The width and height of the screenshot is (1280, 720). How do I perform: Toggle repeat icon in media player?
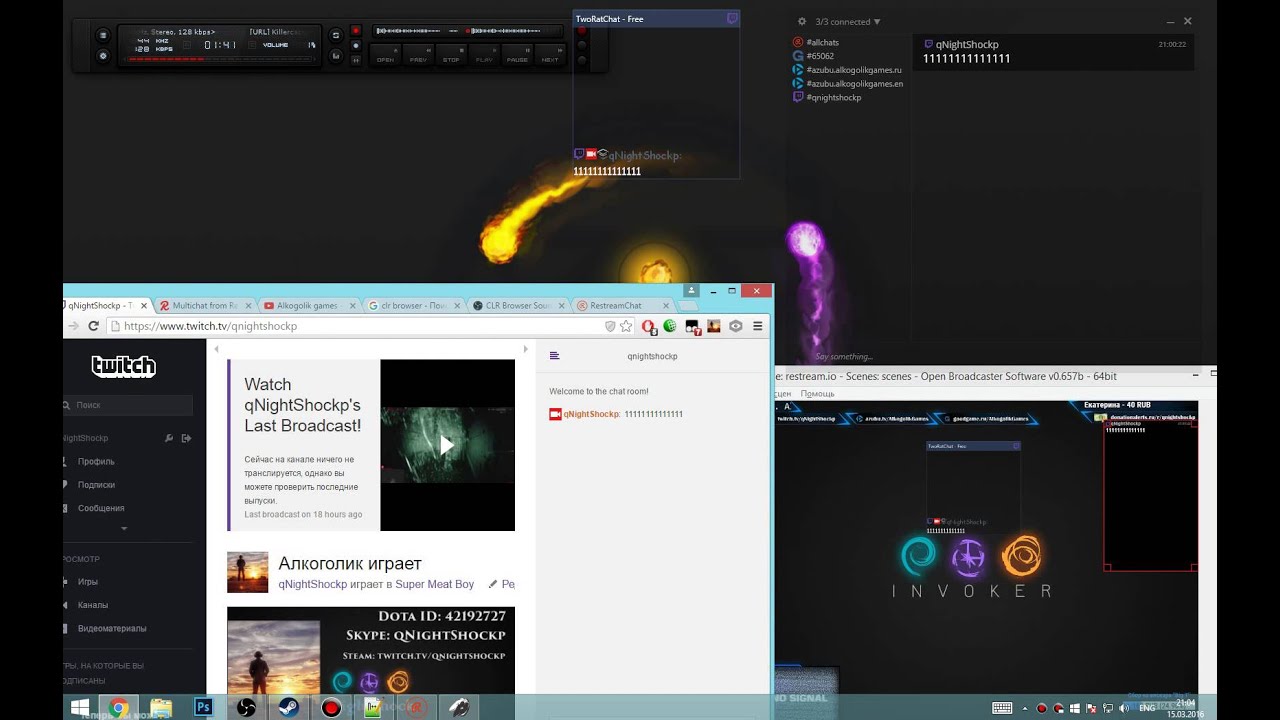336,35
